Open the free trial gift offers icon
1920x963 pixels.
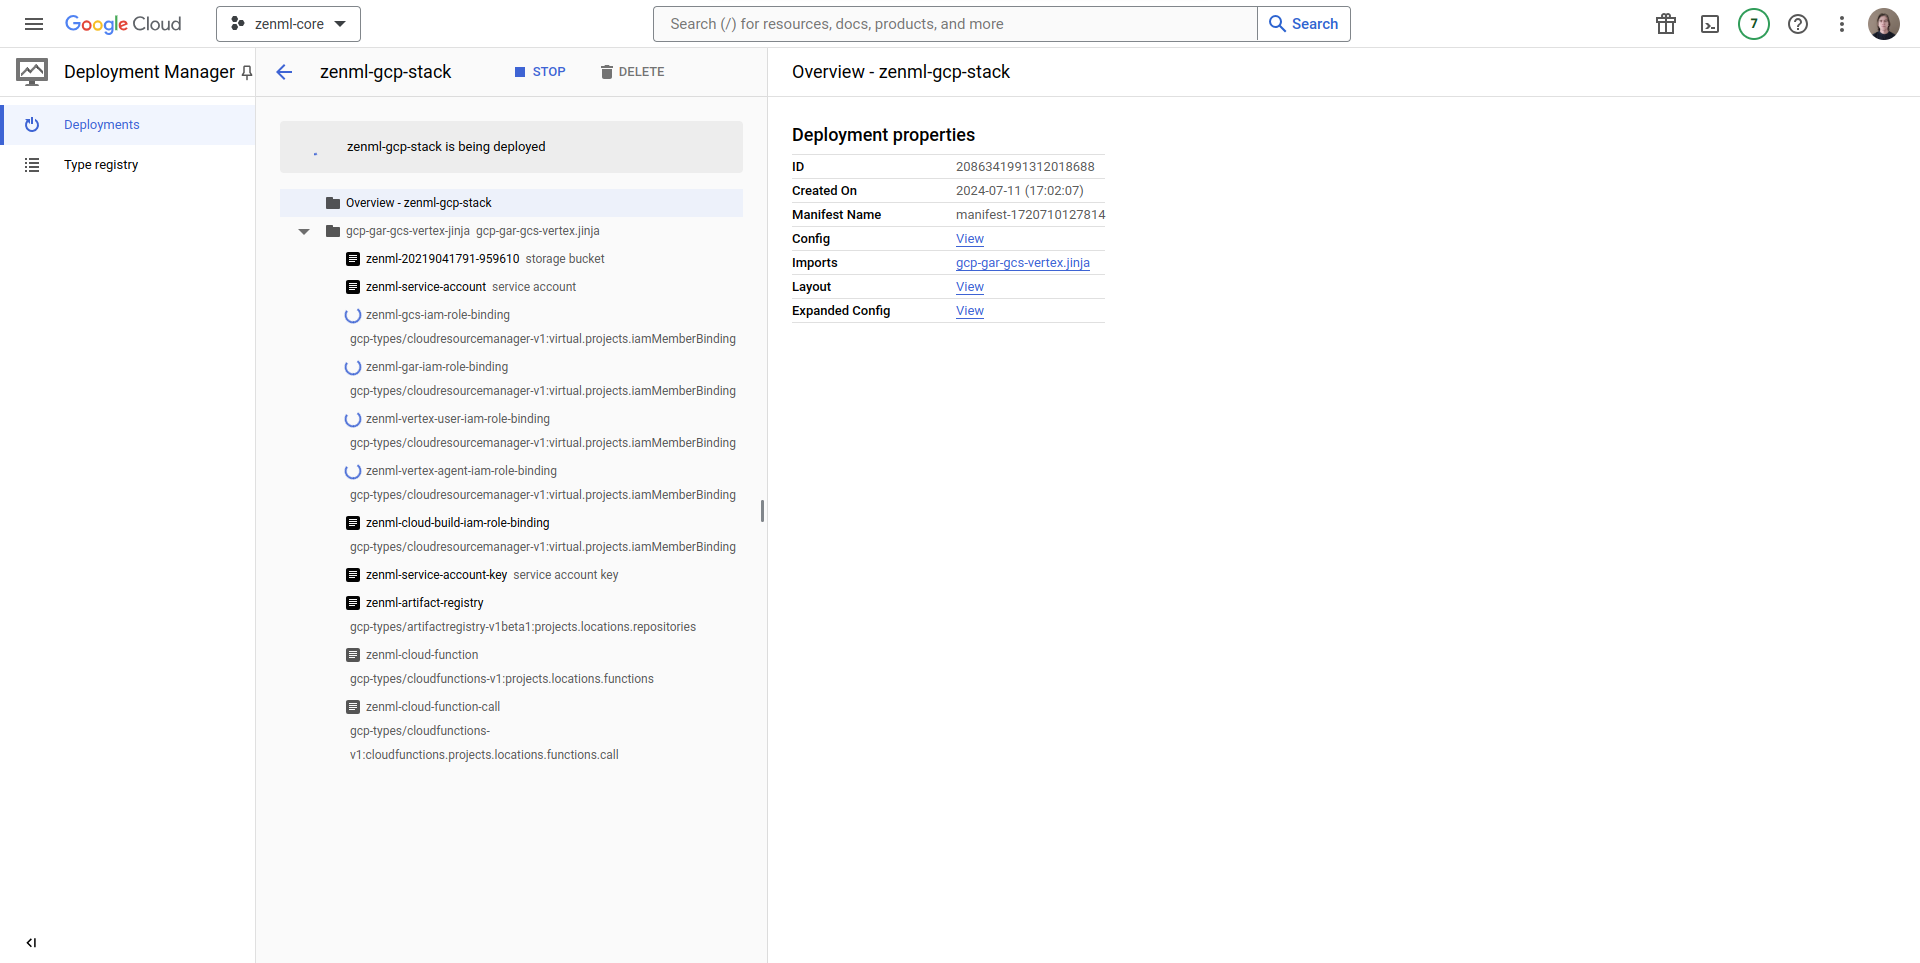[1665, 23]
